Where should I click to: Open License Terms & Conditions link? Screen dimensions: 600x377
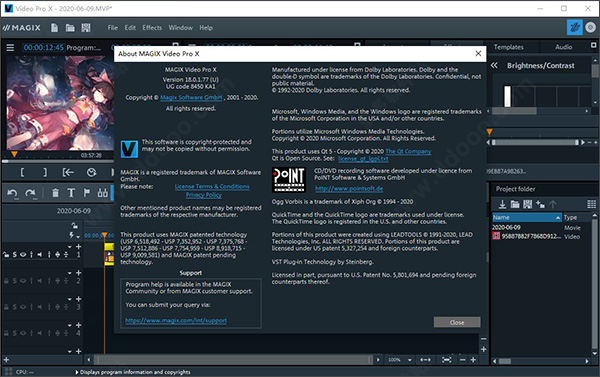pos(212,186)
